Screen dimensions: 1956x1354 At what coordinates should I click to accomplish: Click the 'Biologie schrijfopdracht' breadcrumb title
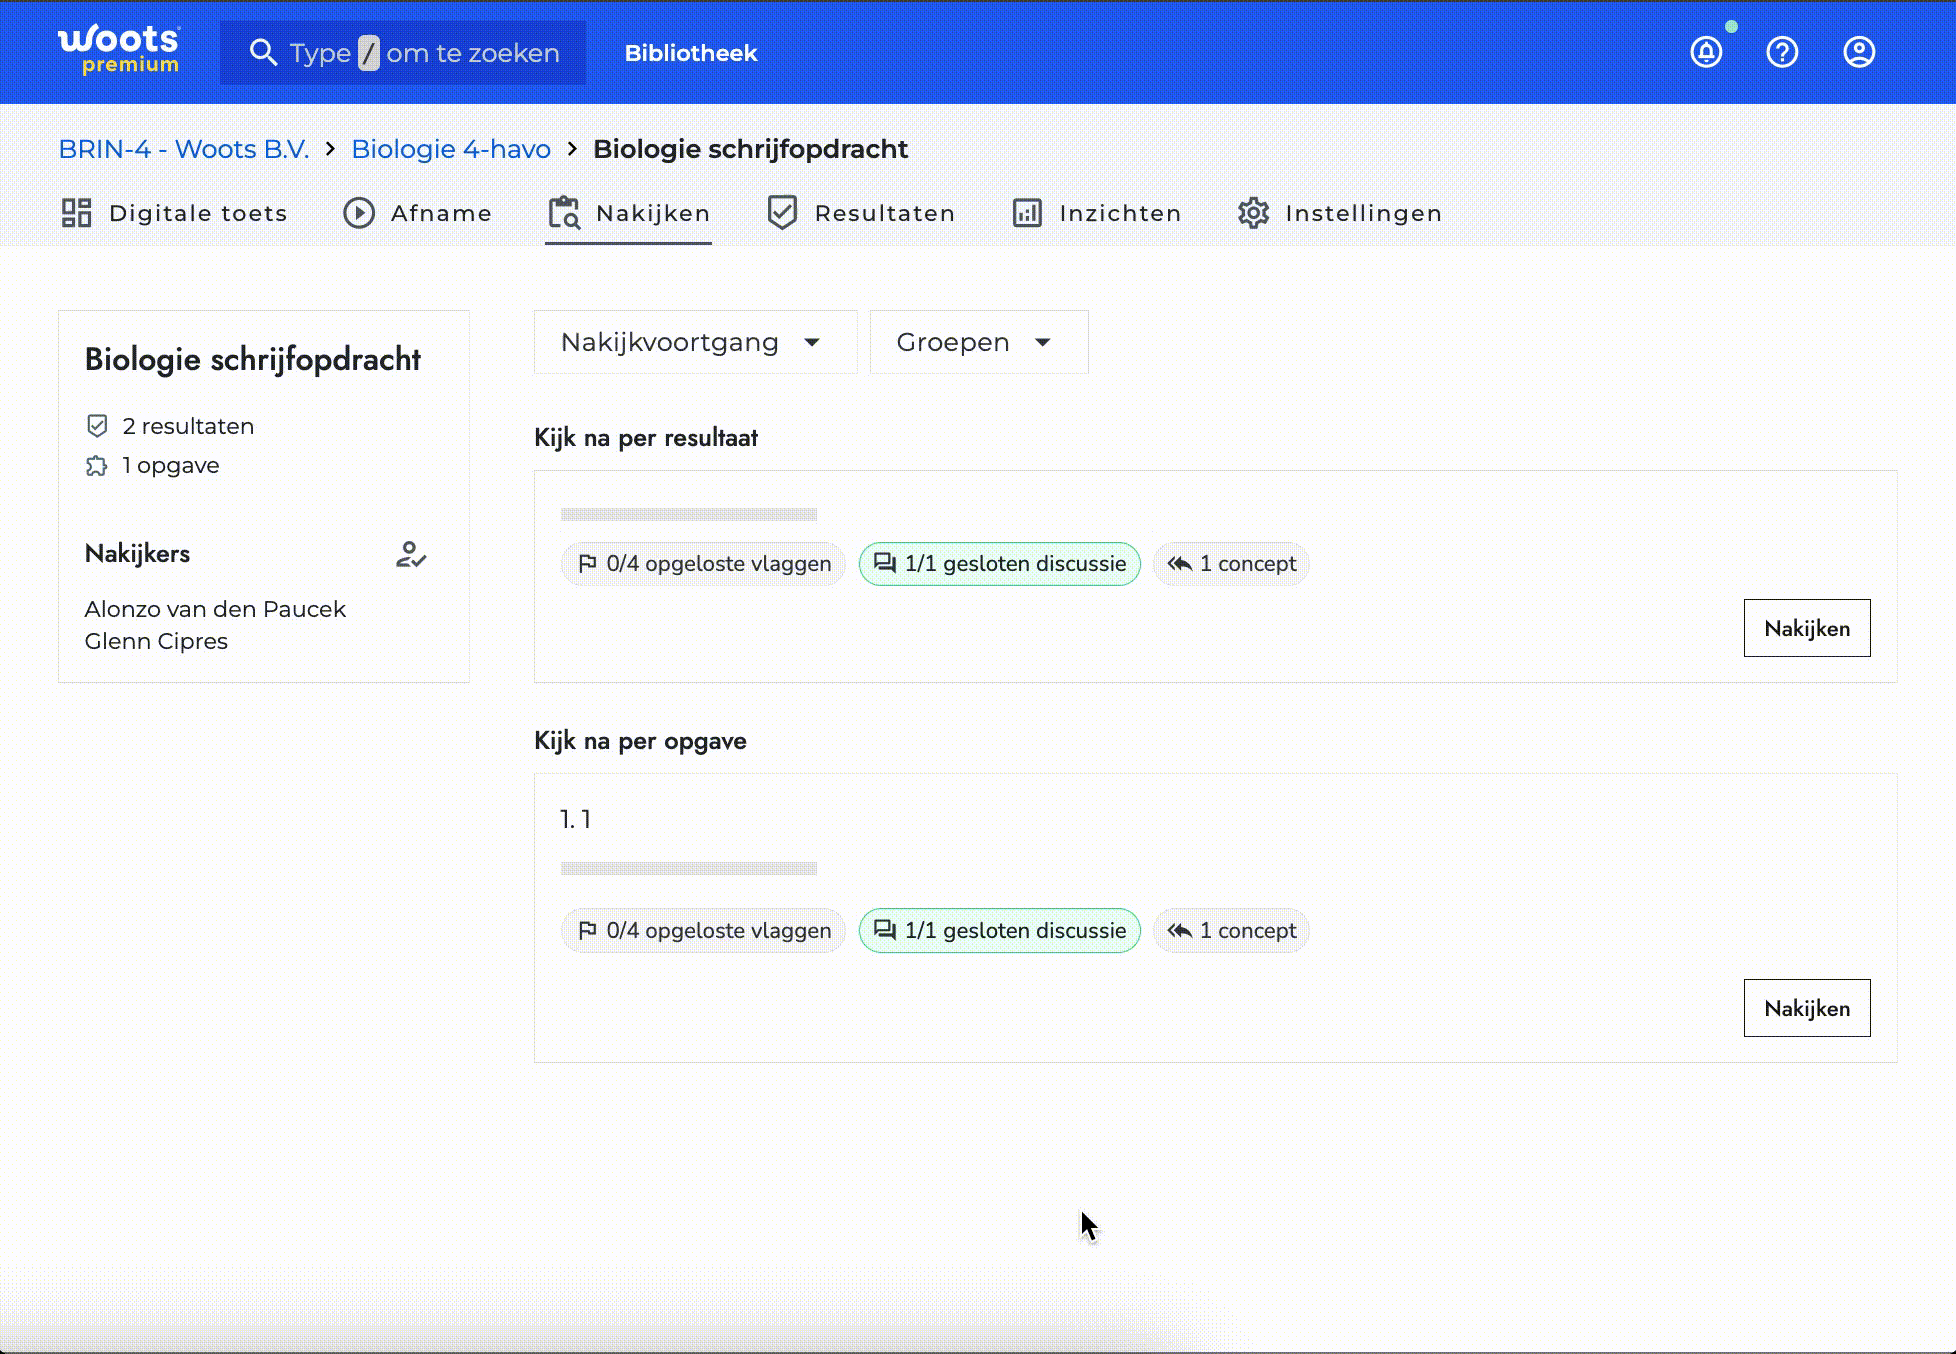[x=751, y=149]
